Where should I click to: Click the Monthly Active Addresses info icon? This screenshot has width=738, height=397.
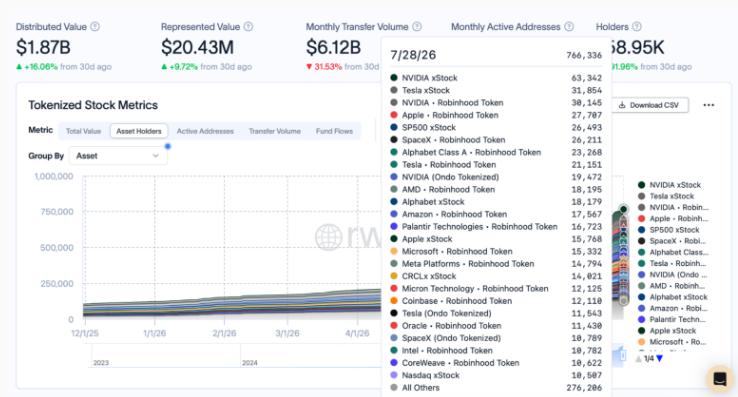(569, 27)
